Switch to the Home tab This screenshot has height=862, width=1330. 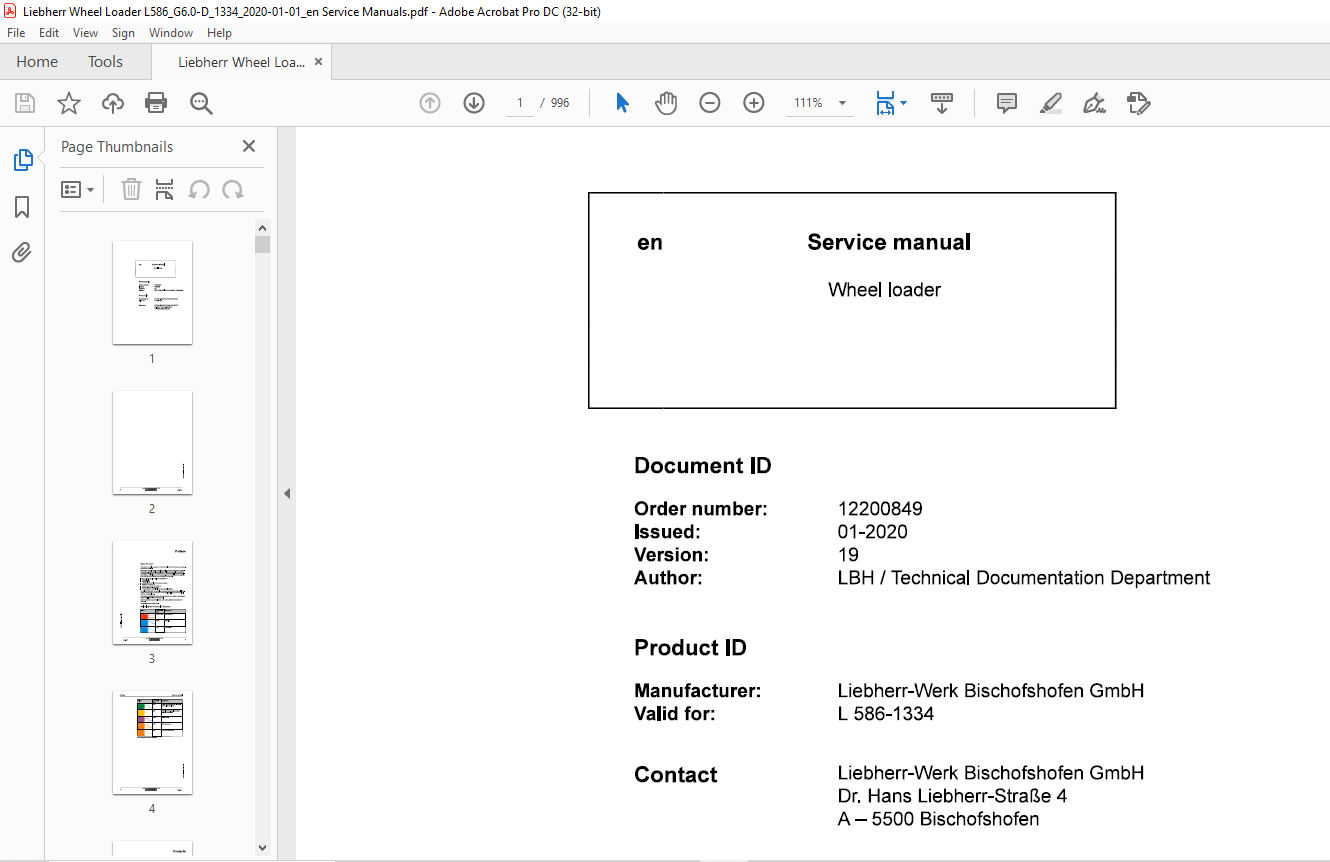click(37, 61)
